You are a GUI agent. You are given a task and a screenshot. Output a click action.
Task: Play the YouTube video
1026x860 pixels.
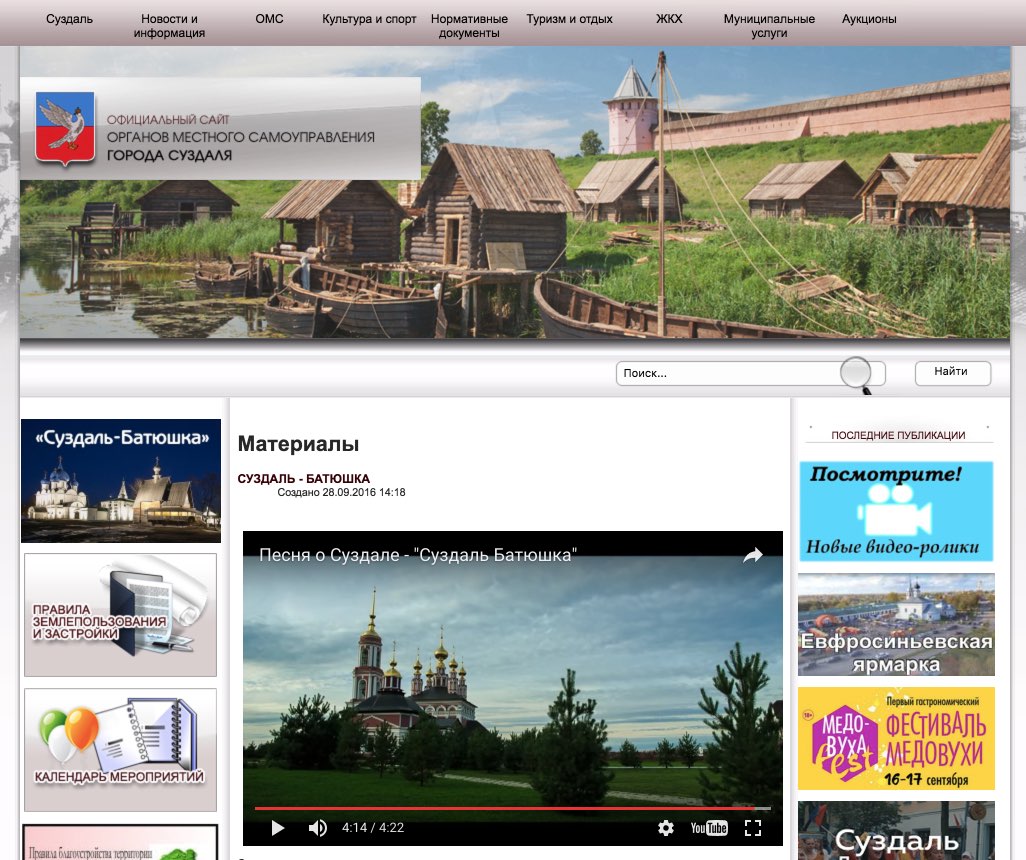[277, 828]
